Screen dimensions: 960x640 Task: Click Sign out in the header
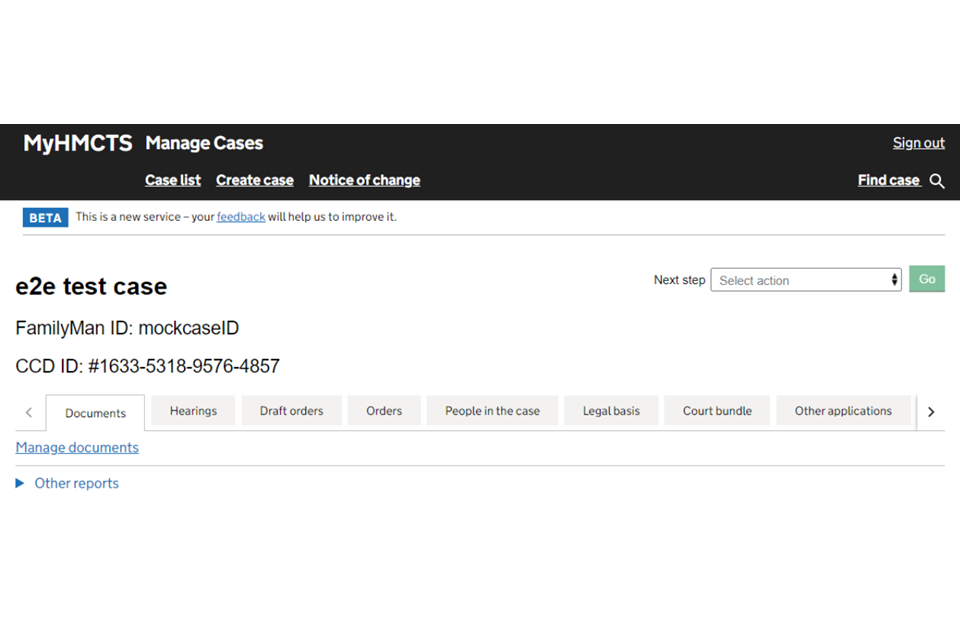tap(918, 143)
